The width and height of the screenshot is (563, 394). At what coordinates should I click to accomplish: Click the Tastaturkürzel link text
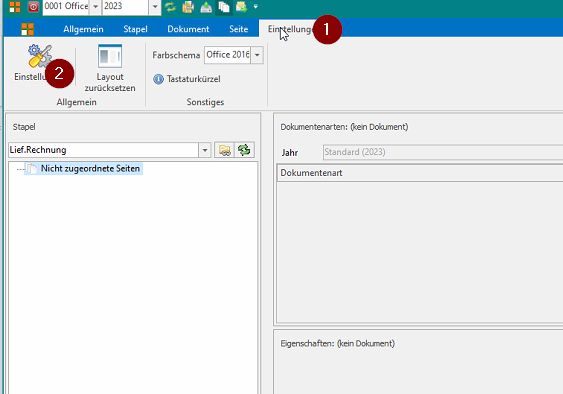[x=194, y=79]
